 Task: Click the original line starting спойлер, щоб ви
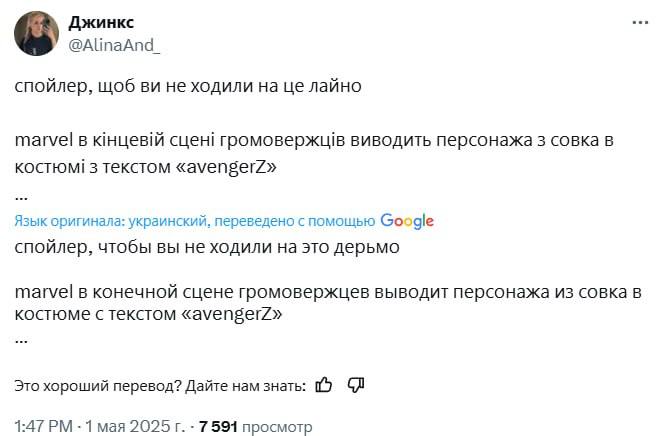(187, 86)
